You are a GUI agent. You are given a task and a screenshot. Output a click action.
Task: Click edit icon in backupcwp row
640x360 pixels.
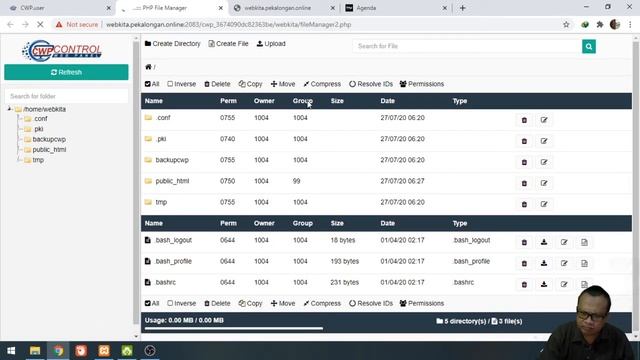click(544, 162)
